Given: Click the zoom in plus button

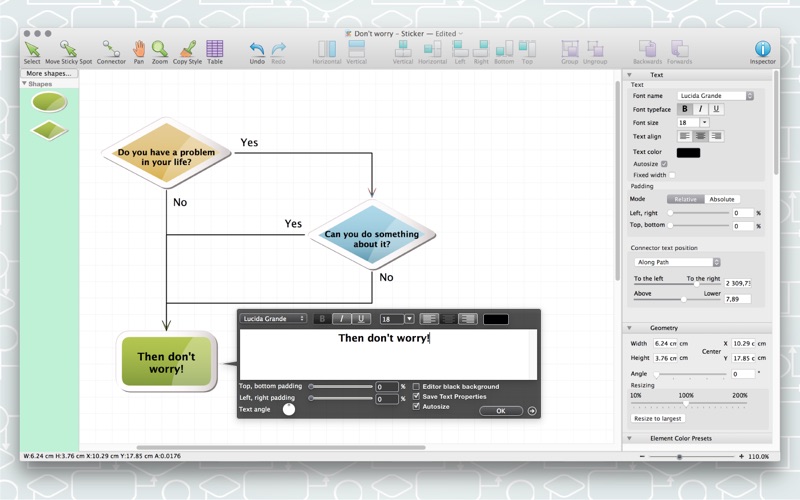Looking at the screenshot, I should click(x=741, y=456).
